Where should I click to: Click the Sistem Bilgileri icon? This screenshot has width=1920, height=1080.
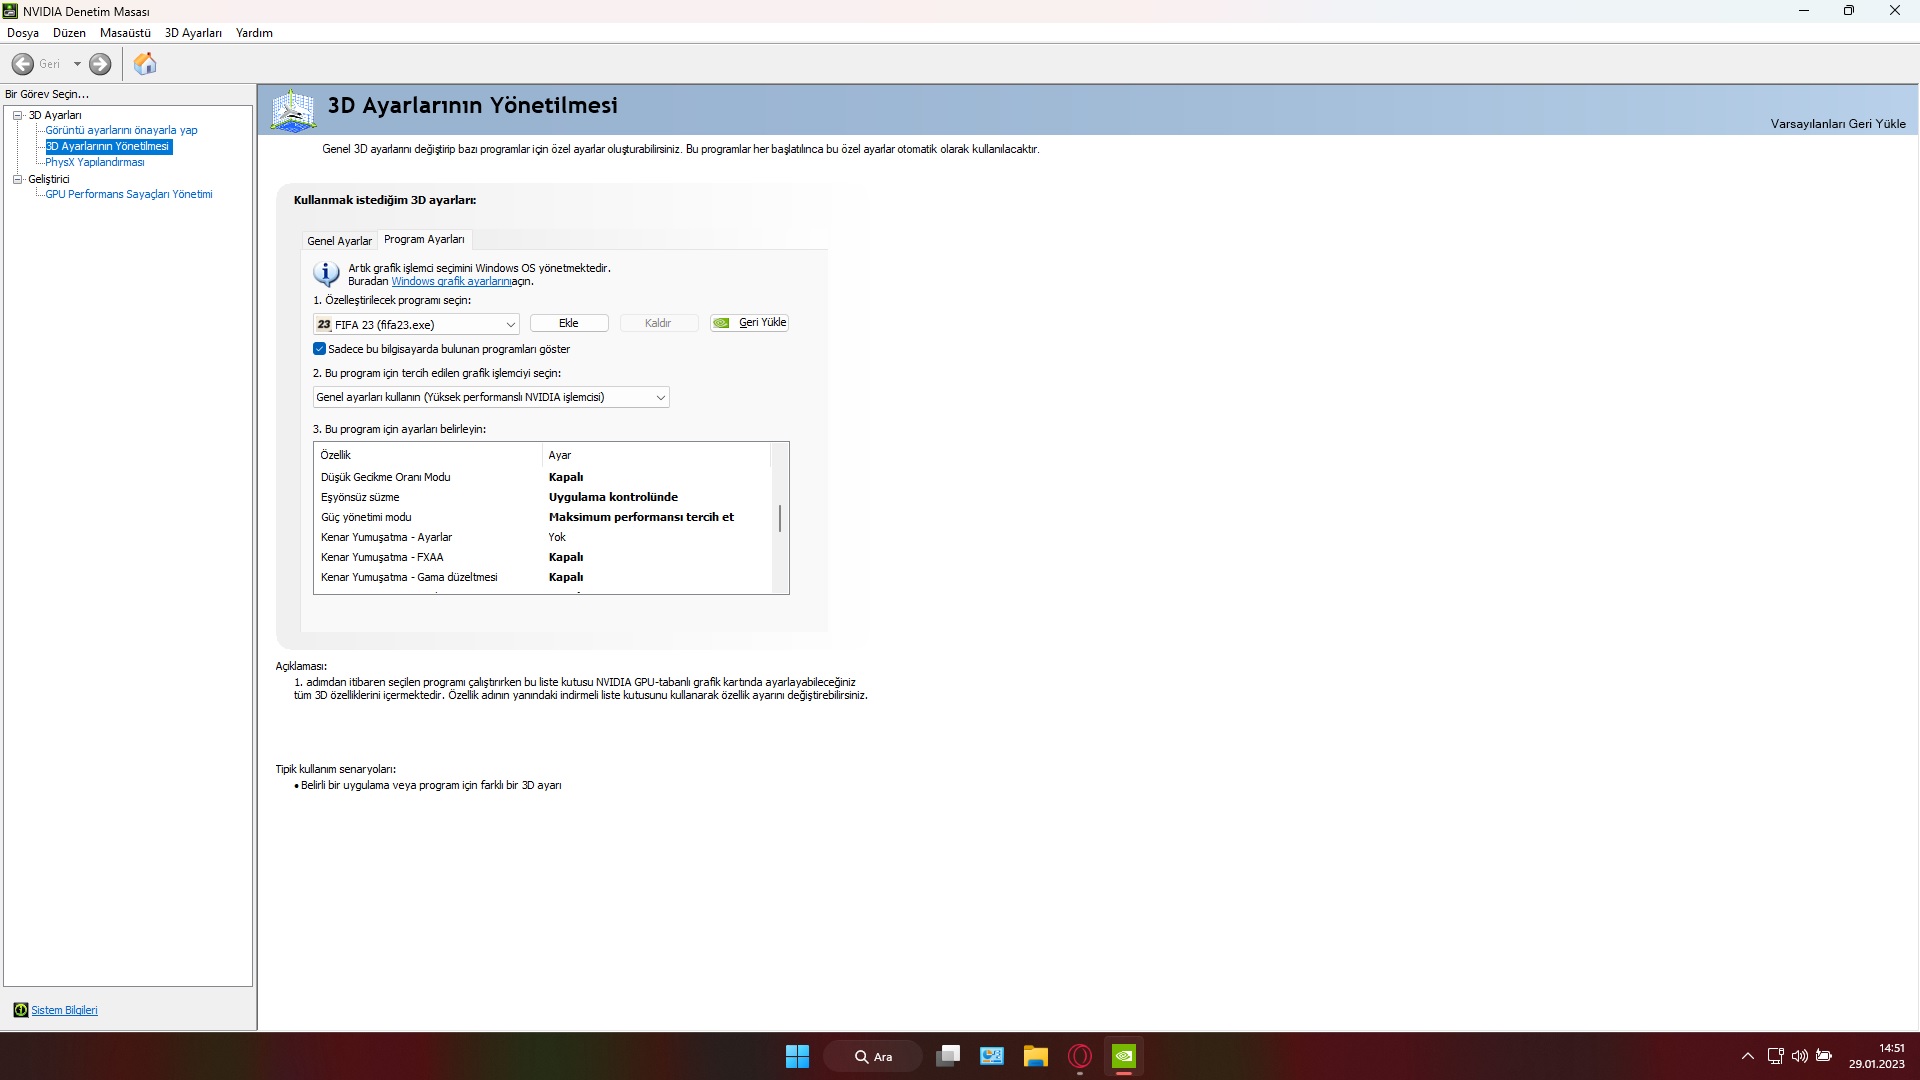[20, 1010]
